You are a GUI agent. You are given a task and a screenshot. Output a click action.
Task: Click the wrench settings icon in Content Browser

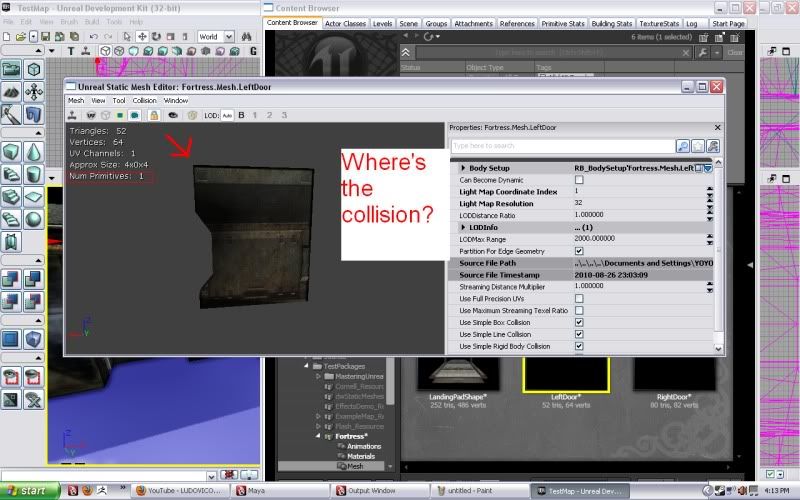(x=703, y=53)
